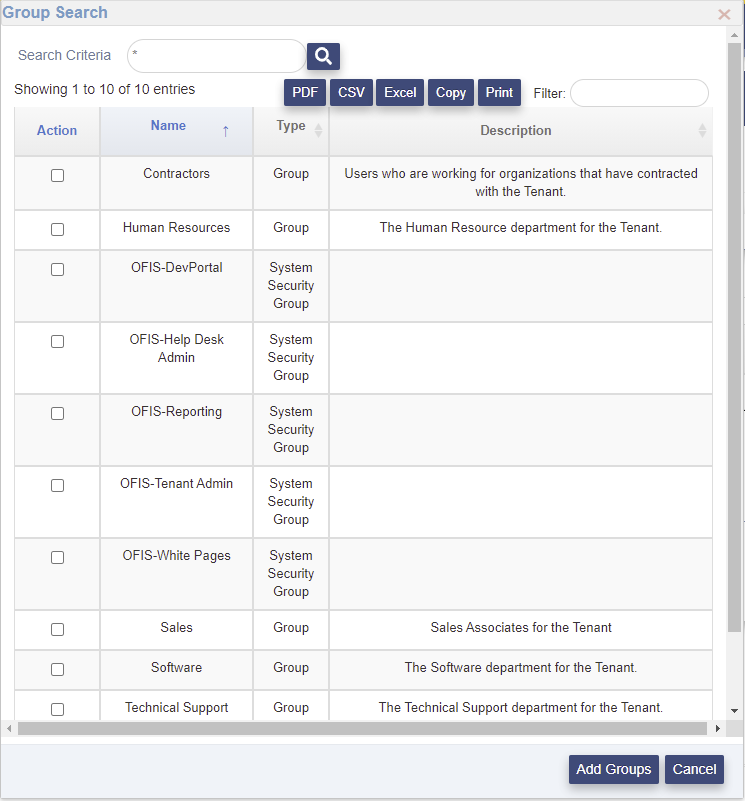Sort by the Type column header
The width and height of the screenshot is (745, 801).
pos(291,131)
